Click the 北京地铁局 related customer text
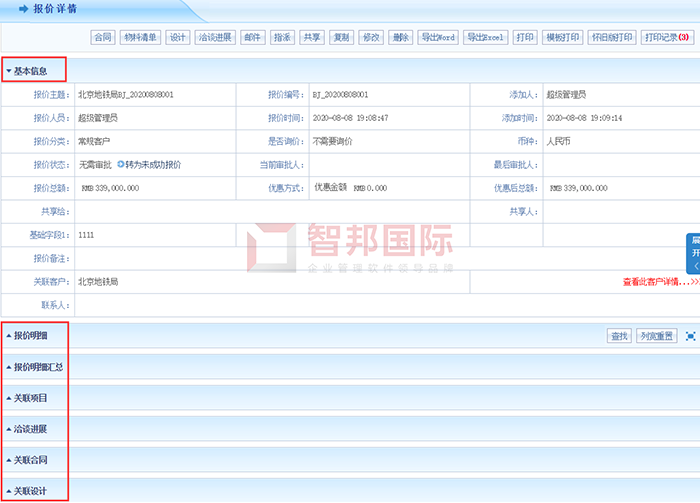Image resolution: width=700 pixels, height=503 pixels. coord(98,282)
